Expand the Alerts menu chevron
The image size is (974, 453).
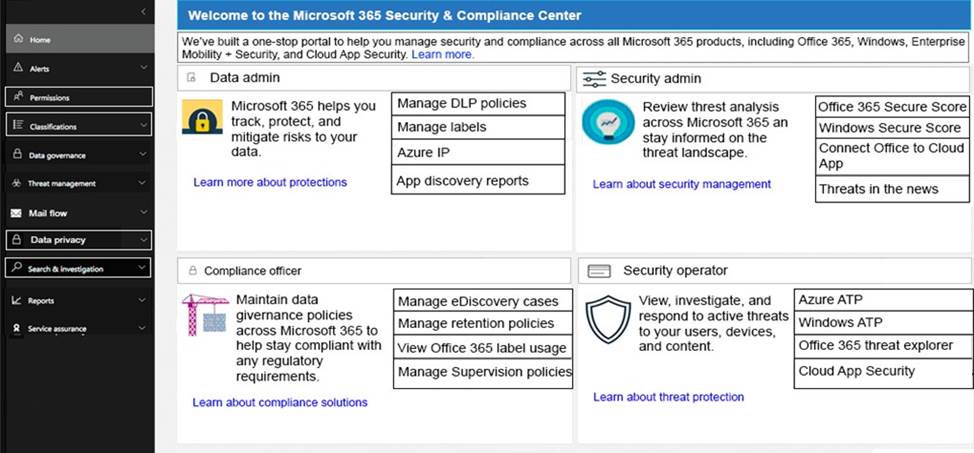tap(143, 67)
